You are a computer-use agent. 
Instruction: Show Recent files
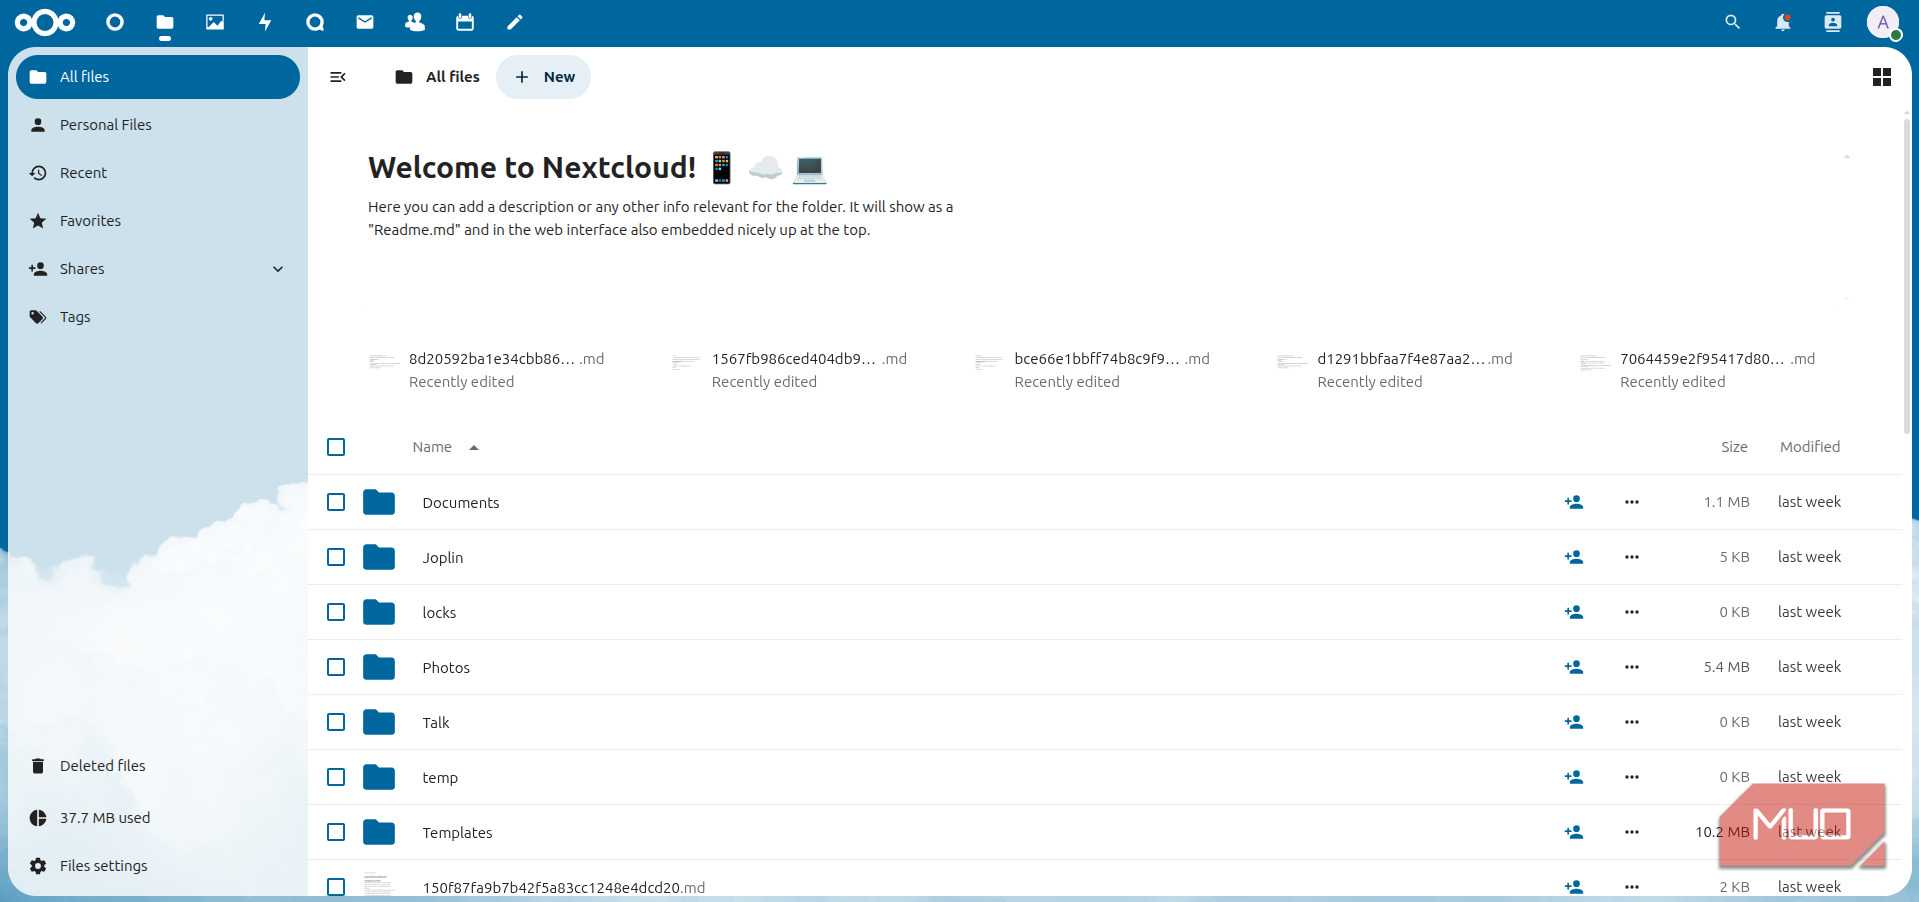[x=158, y=173]
